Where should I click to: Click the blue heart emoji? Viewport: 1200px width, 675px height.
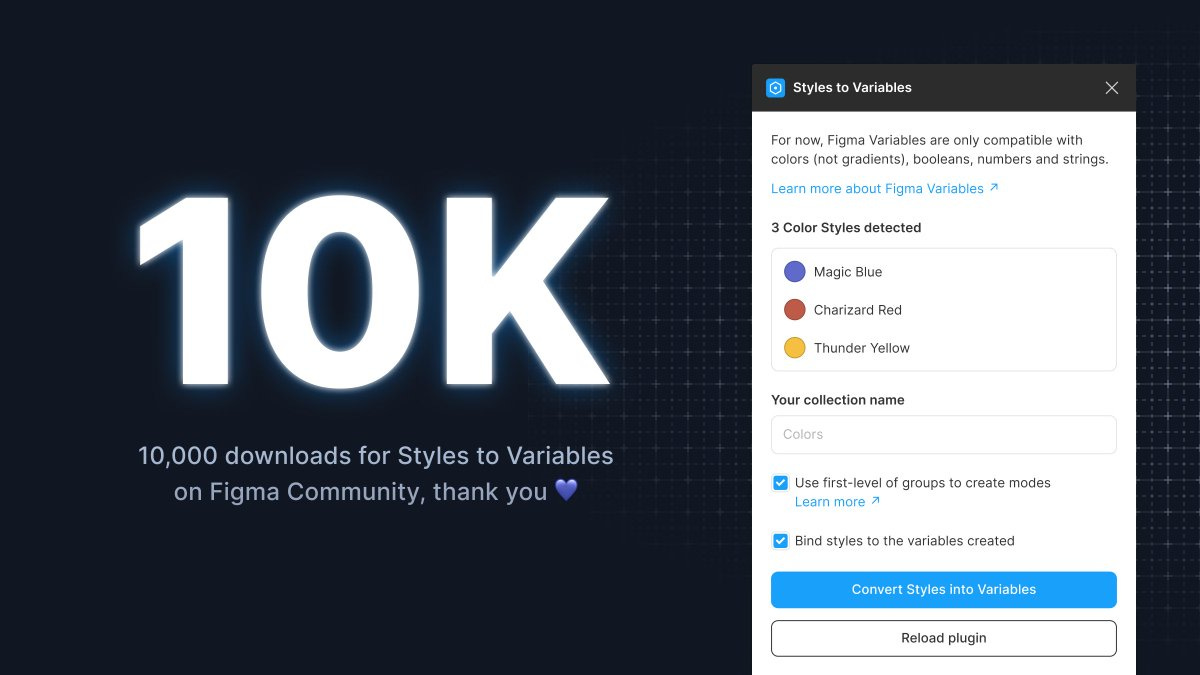(x=566, y=491)
